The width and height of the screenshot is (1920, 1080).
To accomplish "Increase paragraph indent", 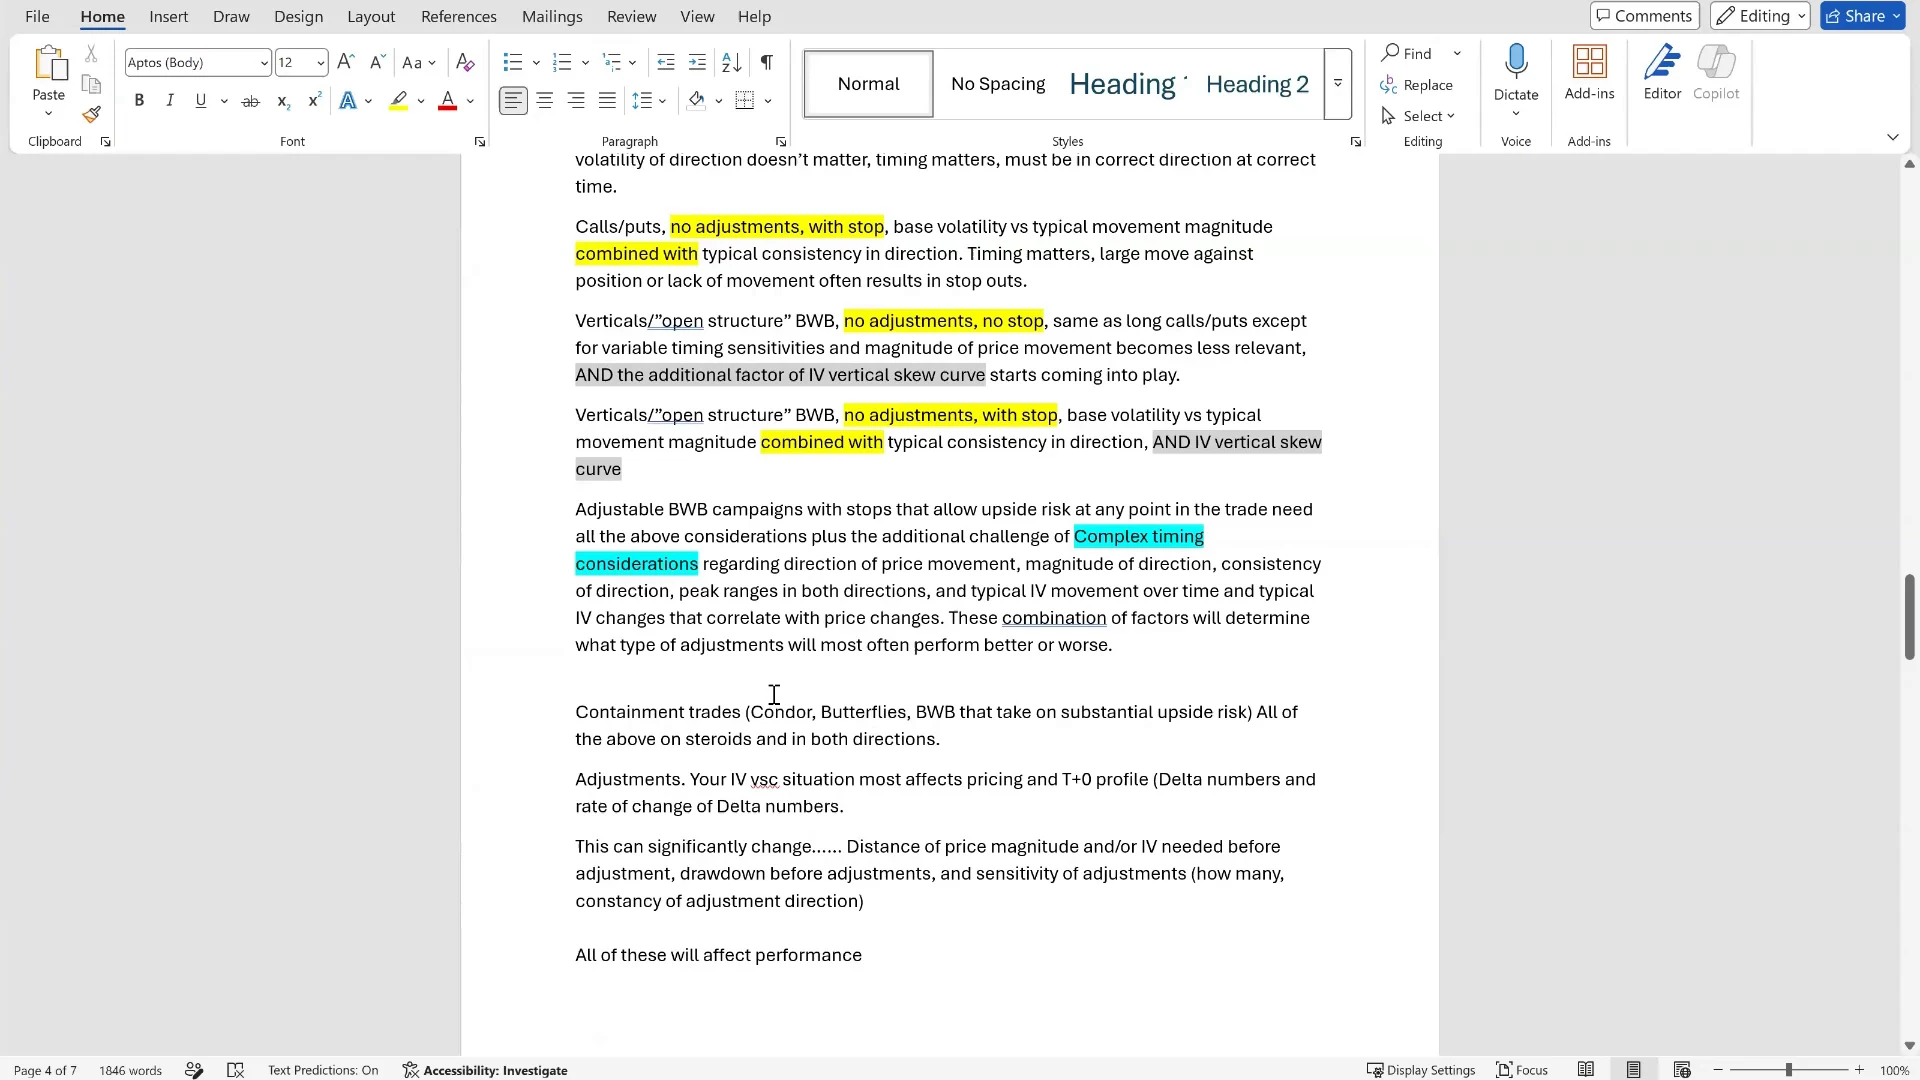I will [698, 62].
